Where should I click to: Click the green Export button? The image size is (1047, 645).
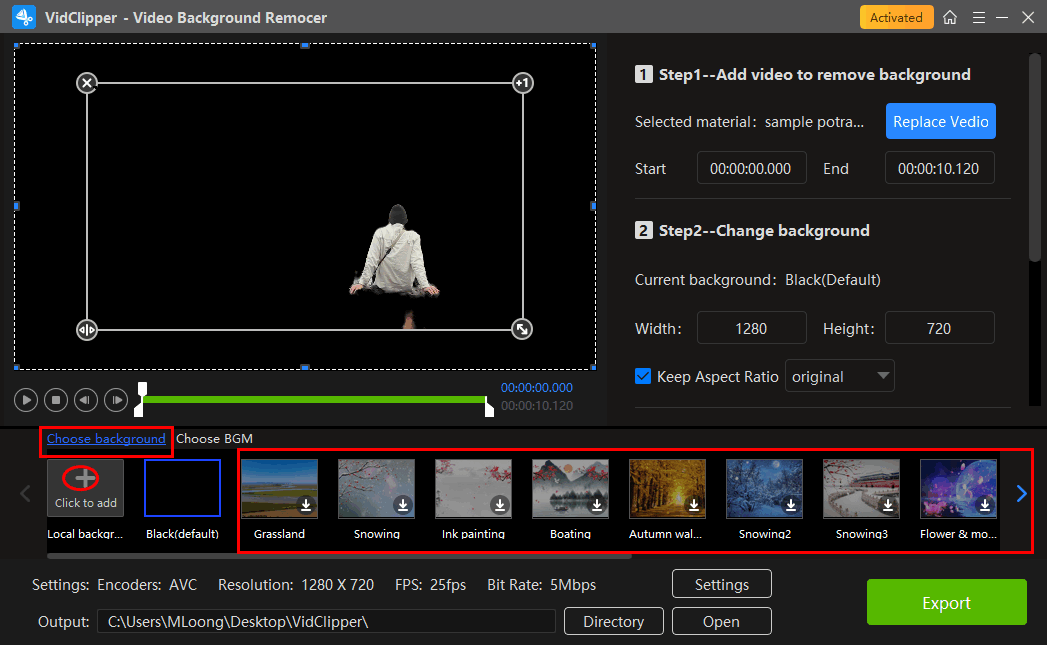[x=946, y=603]
